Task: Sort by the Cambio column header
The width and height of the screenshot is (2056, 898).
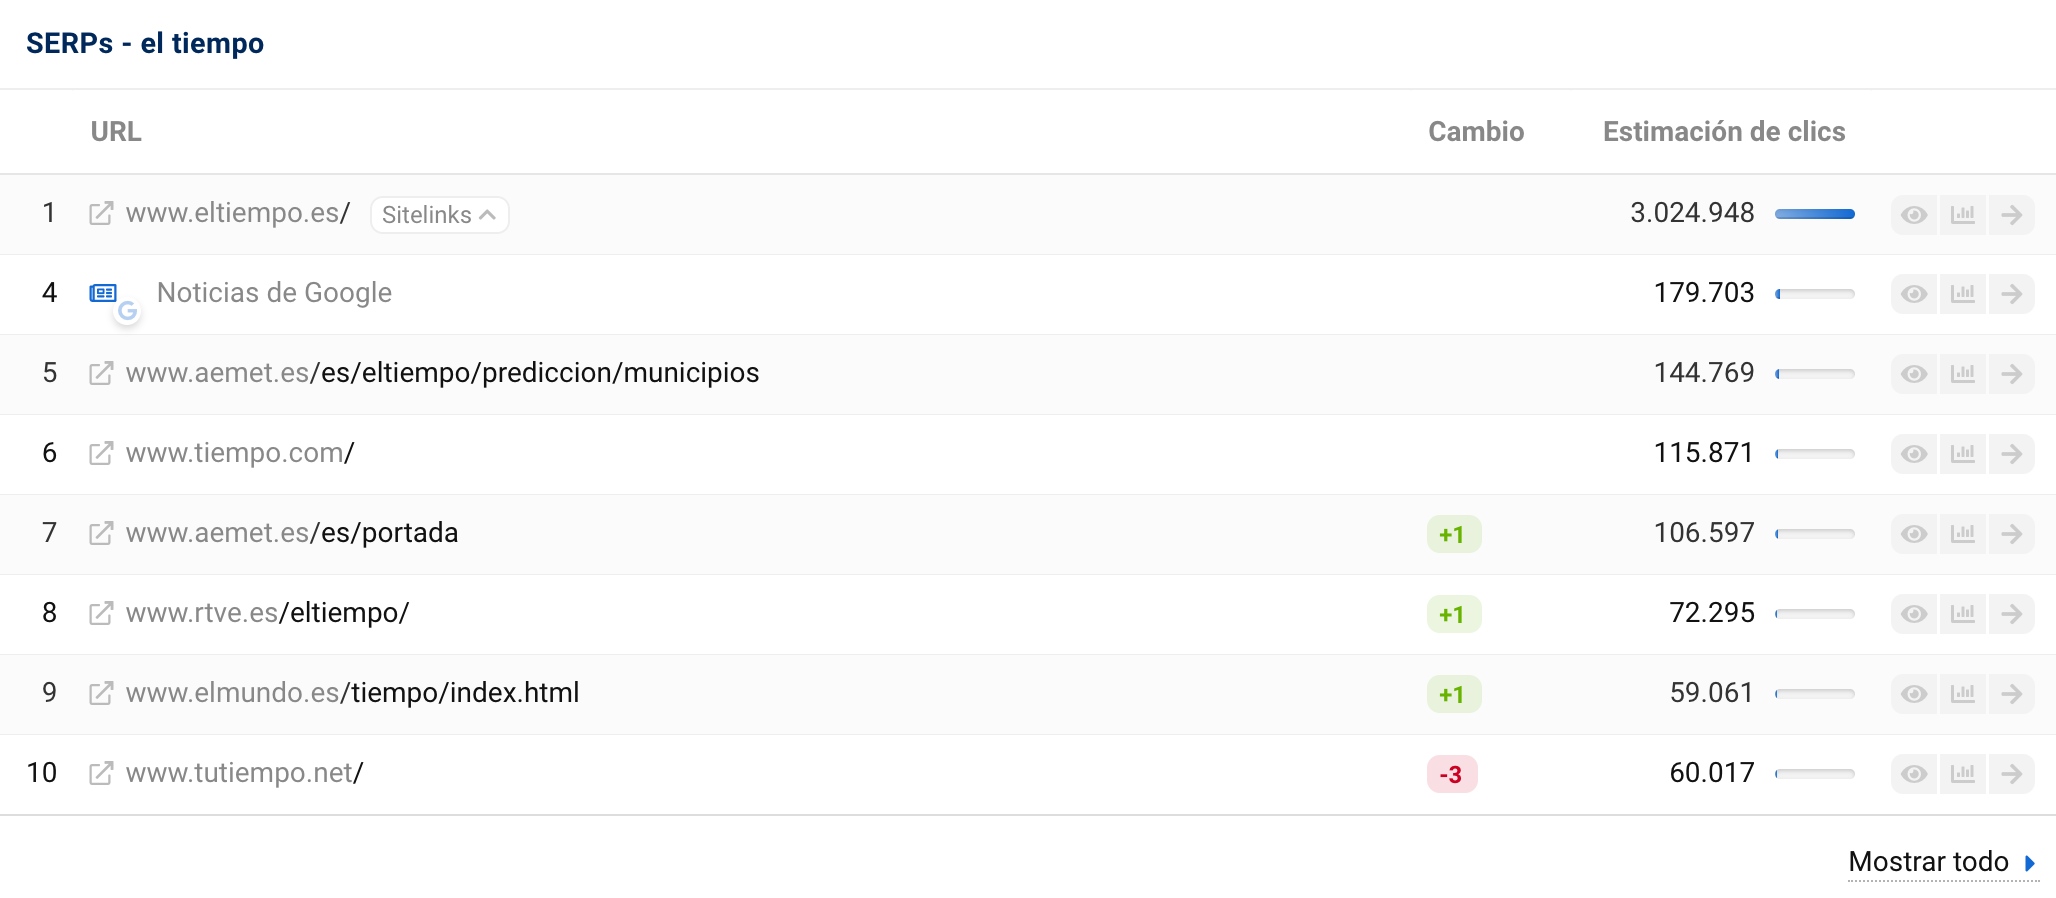Action: click(1475, 132)
